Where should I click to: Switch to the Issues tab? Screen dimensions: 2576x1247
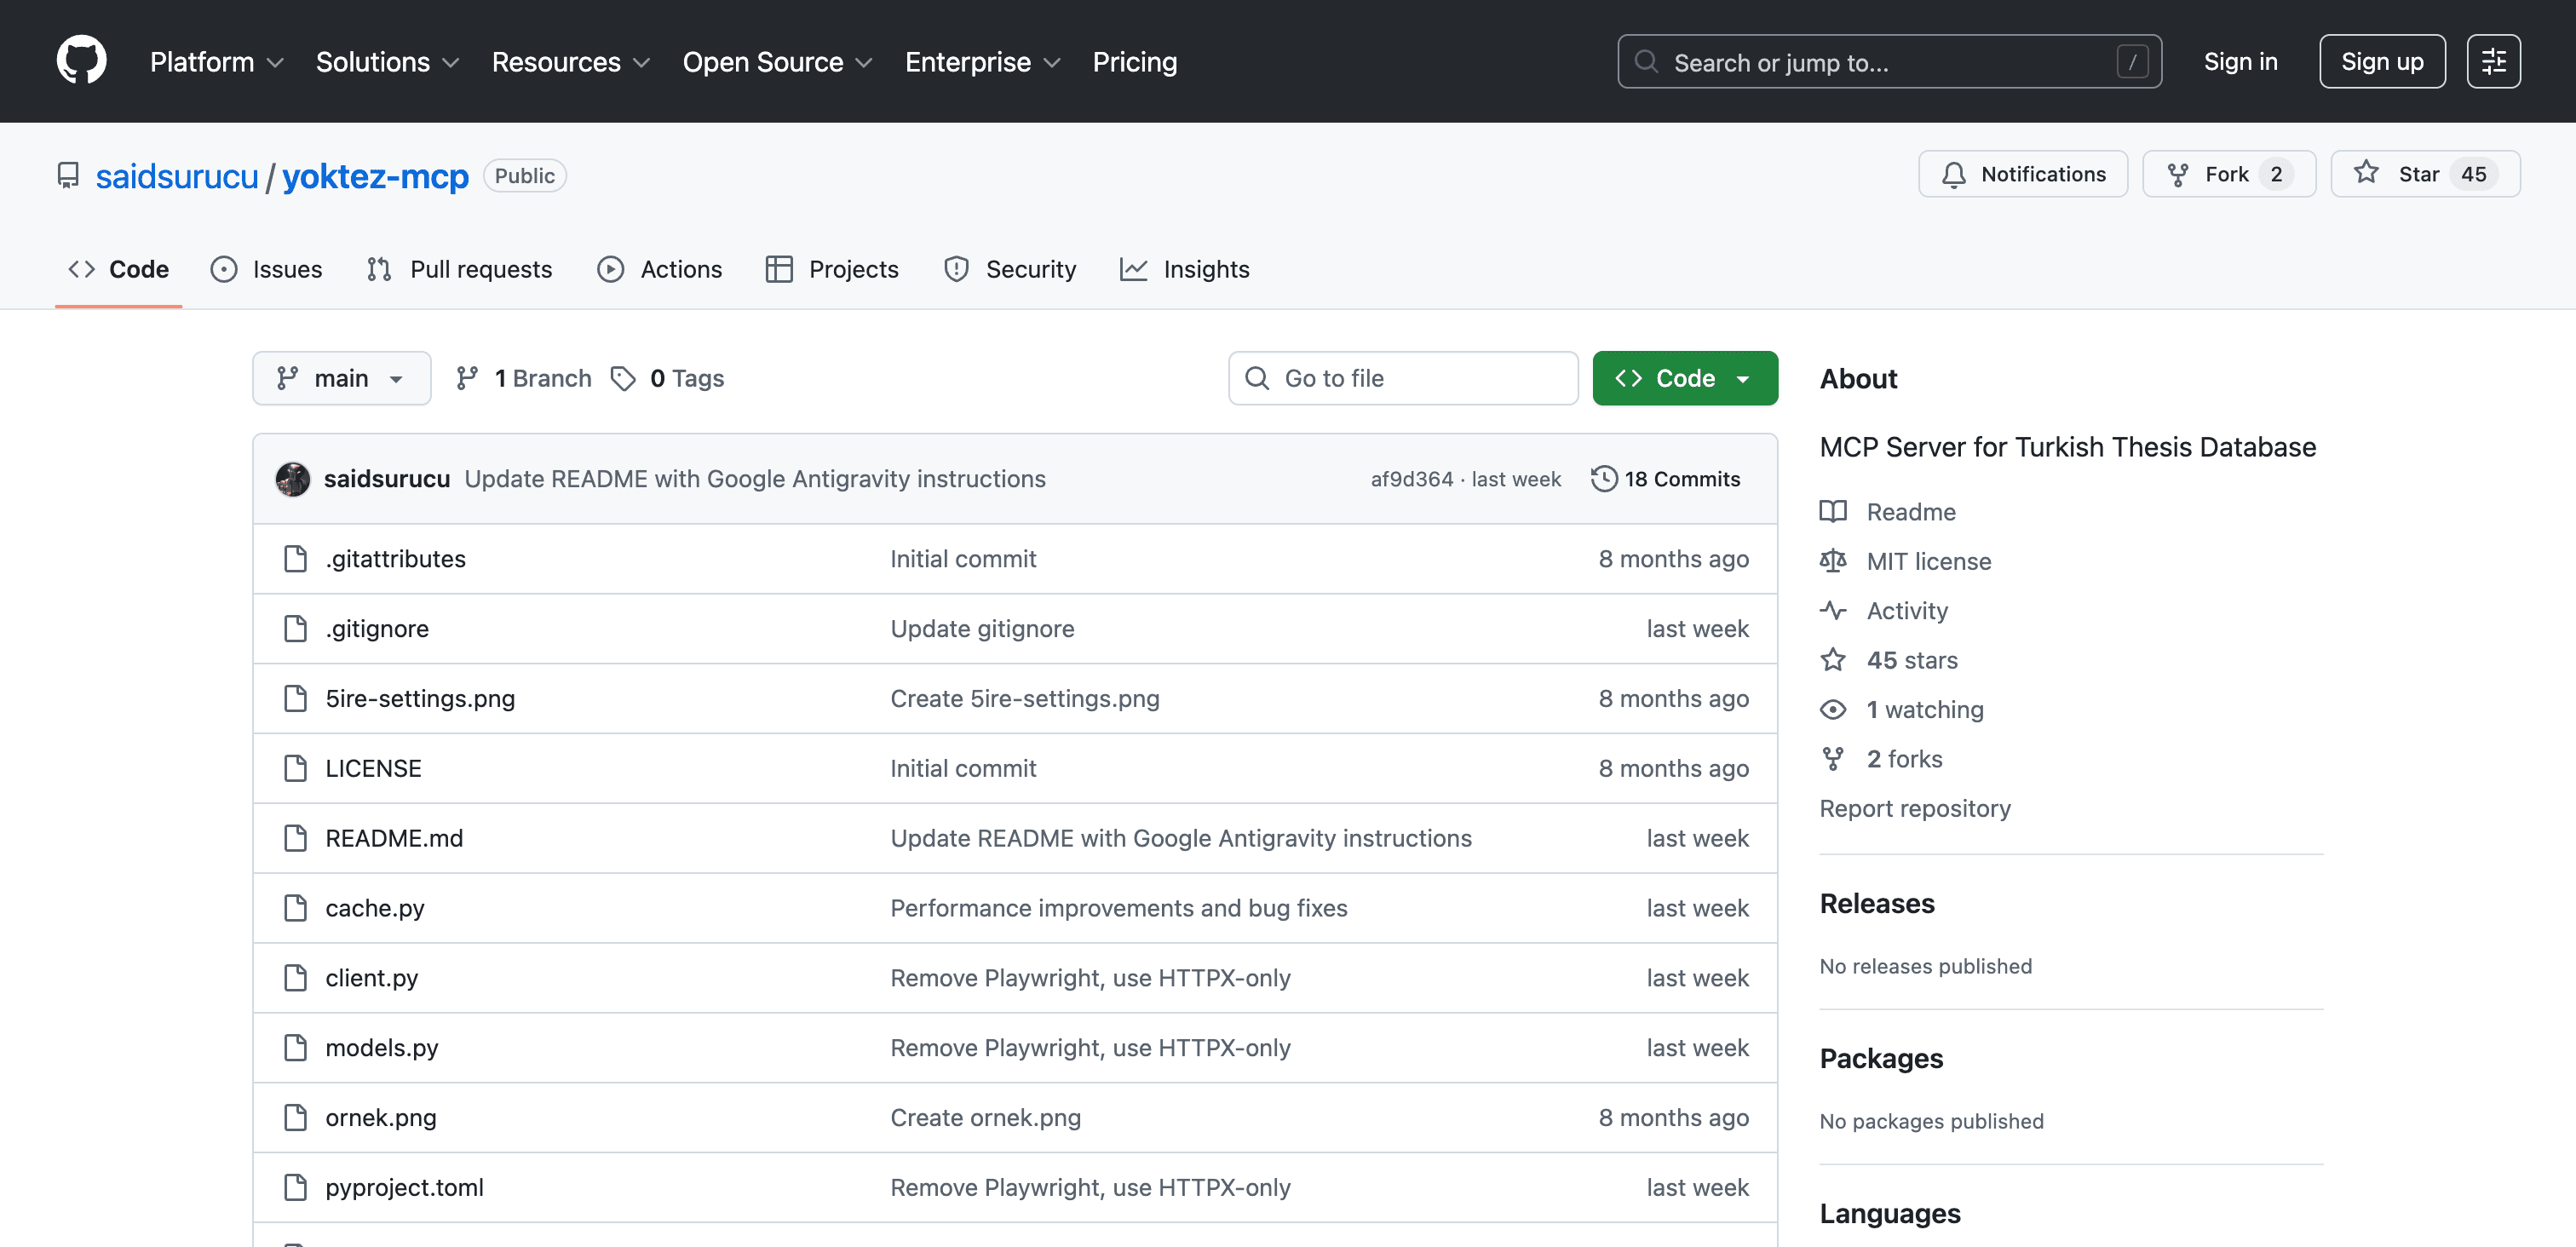pyautogui.click(x=266, y=269)
